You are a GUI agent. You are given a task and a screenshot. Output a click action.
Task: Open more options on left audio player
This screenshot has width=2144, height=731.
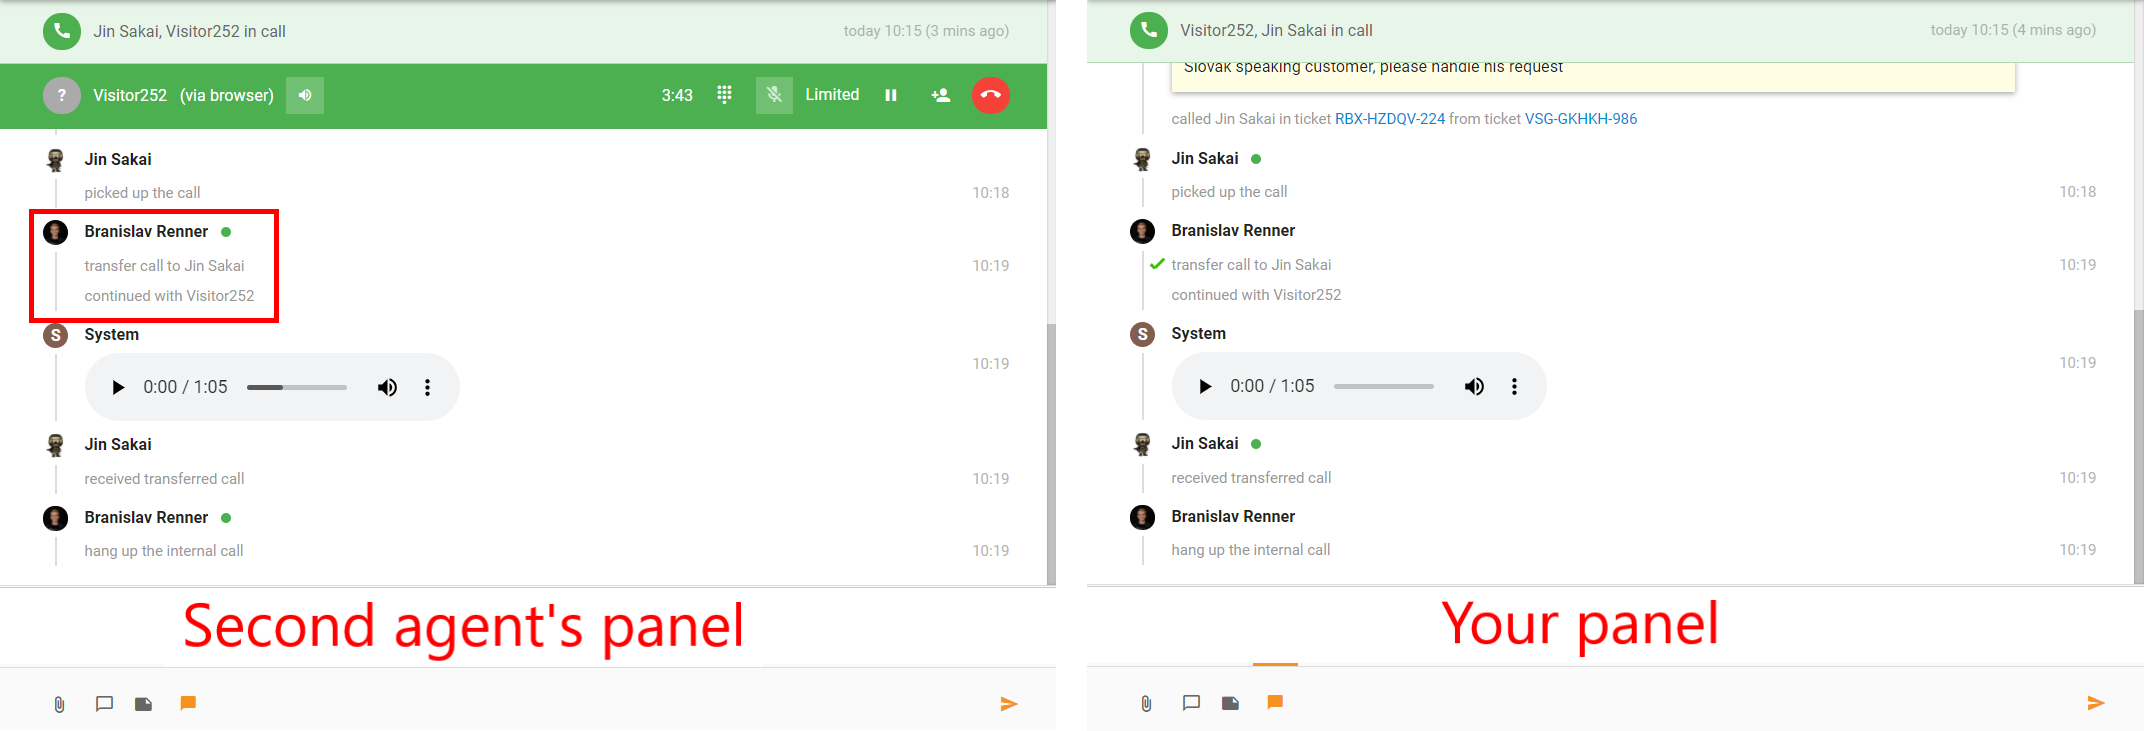427,387
